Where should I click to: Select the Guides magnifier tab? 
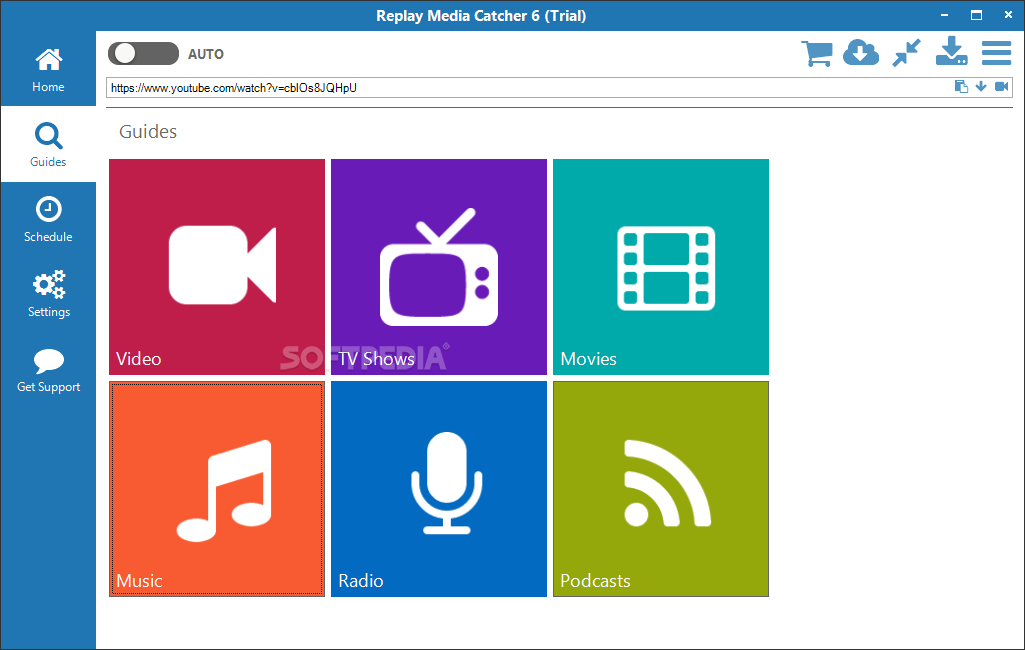click(48, 145)
